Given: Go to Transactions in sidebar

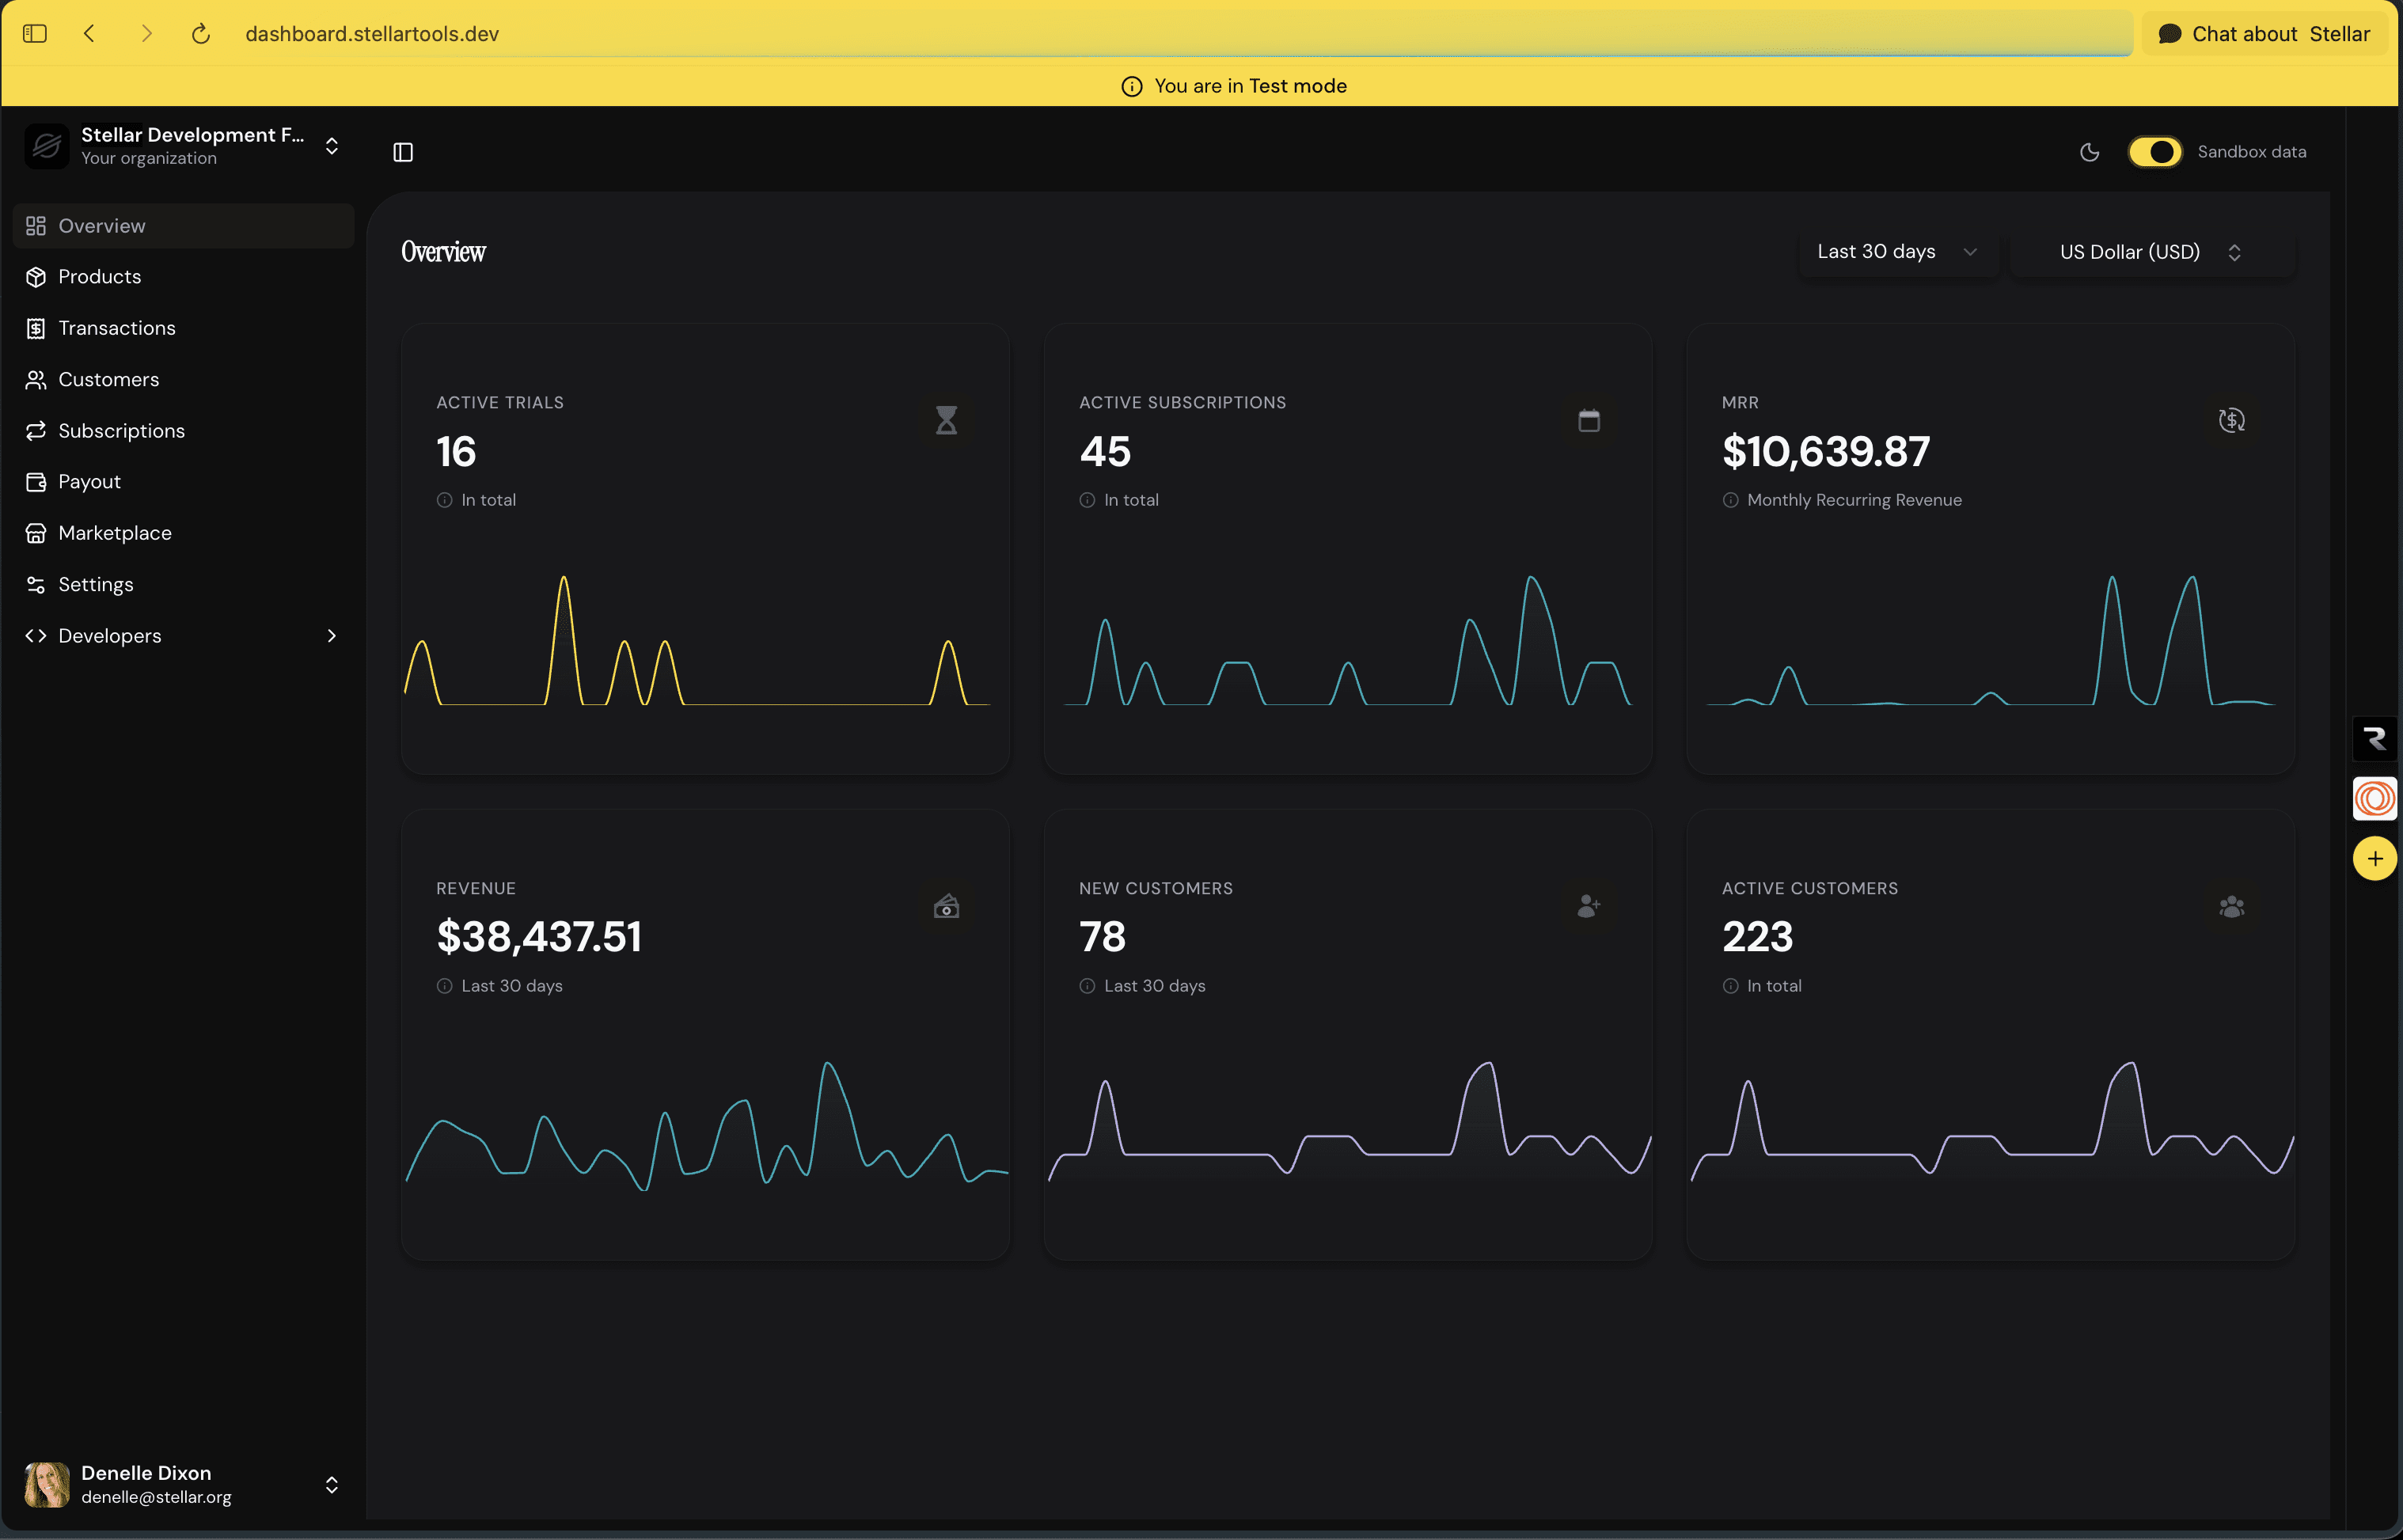Looking at the screenshot, I should 184,328.
